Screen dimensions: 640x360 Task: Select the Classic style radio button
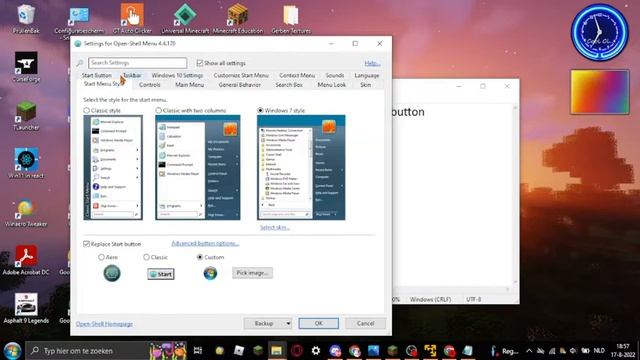pos(86,110)
